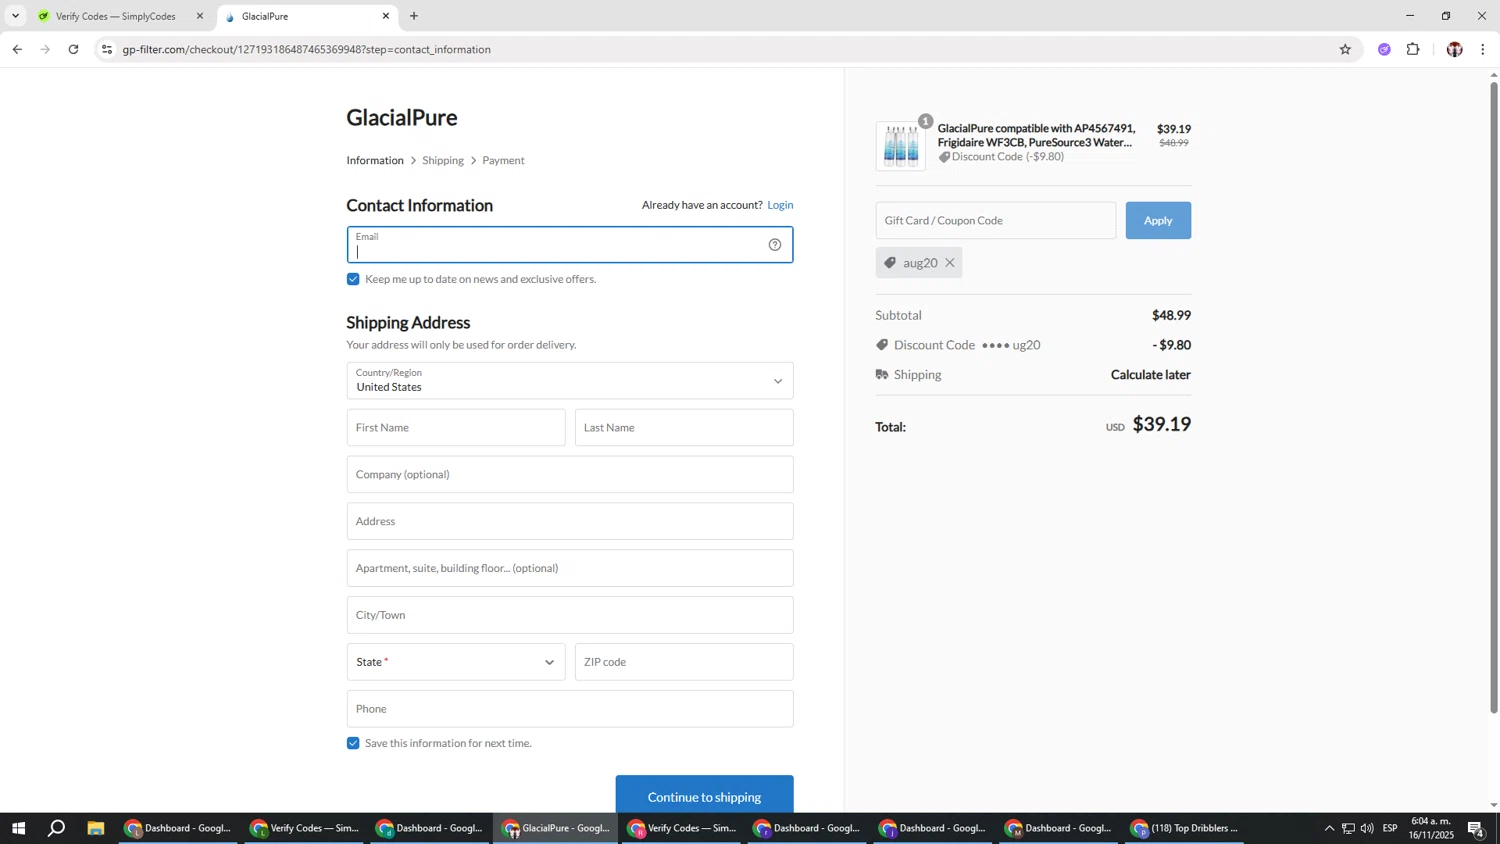Focus the First Name field
This screenshot has height=844, width=1500.
coord(456,428)
